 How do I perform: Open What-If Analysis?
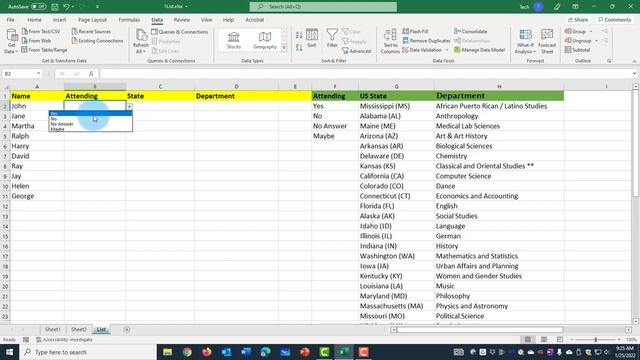coord(525,41)
